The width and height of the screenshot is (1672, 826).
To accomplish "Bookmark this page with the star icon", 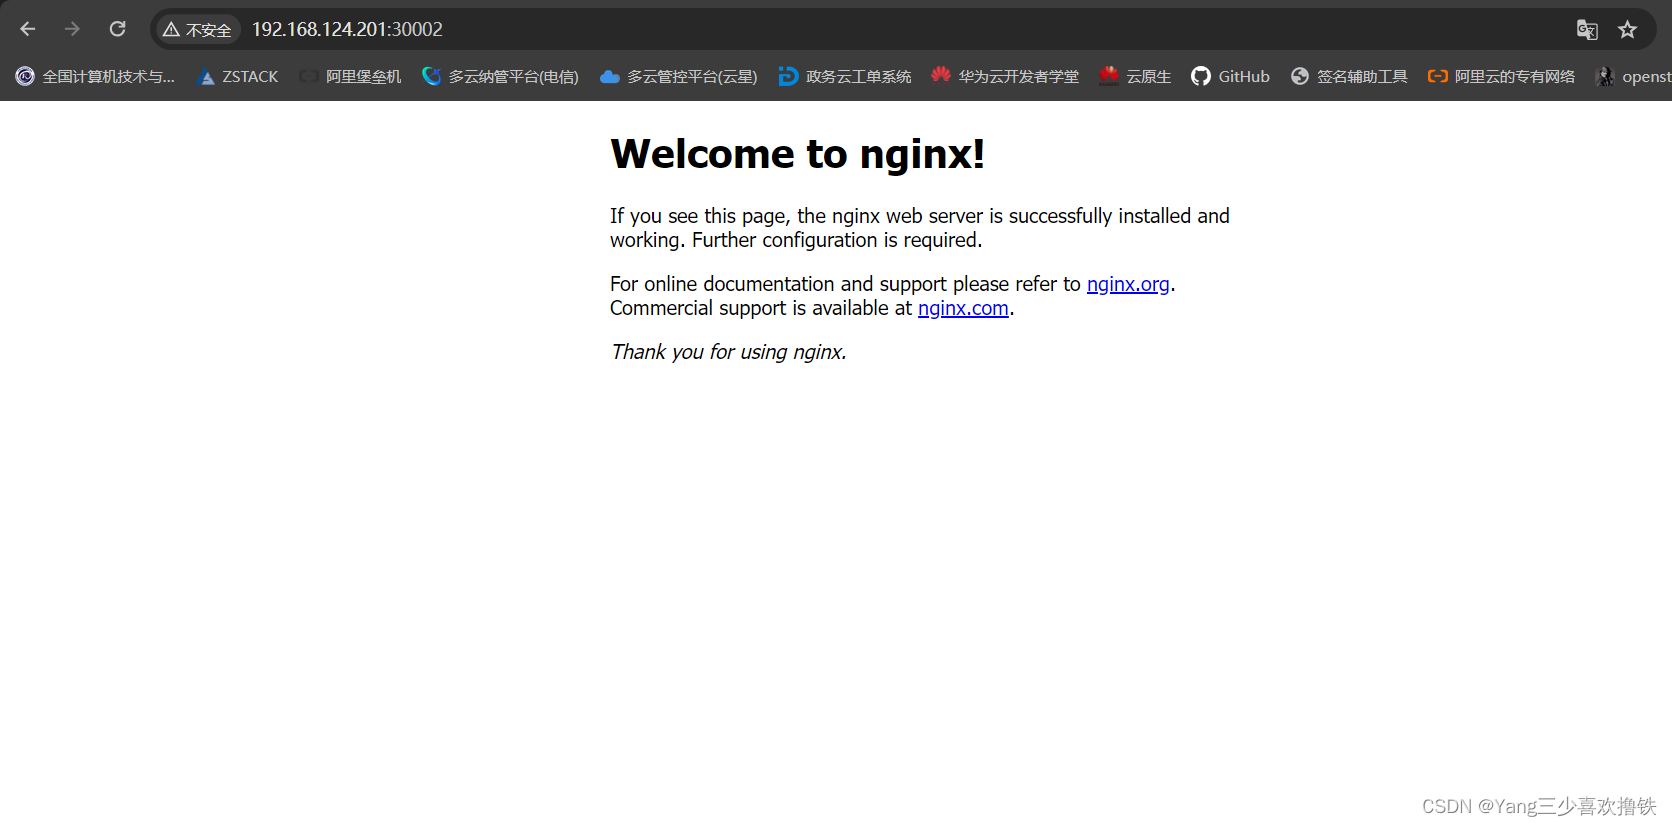I will 1628,30.
